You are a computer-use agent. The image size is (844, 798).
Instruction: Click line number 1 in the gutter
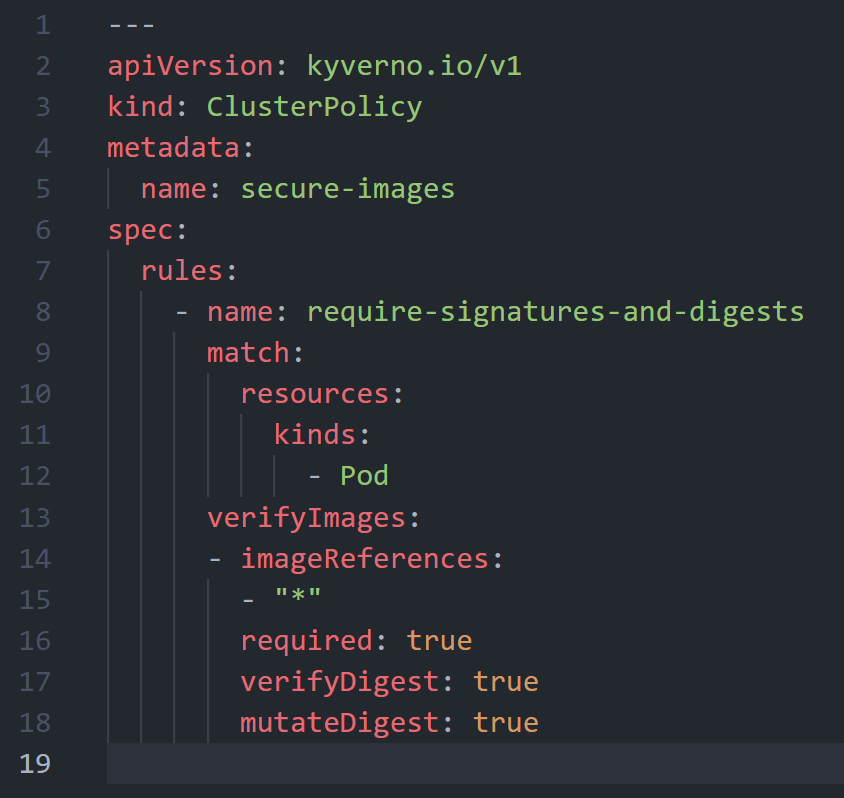click(x=43, y=25)
